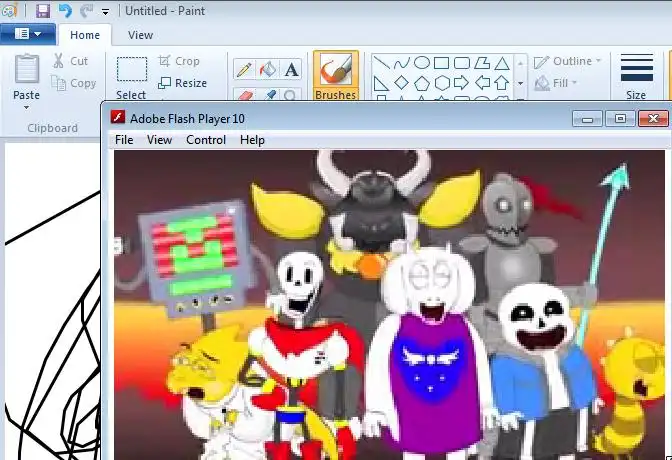Close the Adobe Flash Player window
Screen dimensions: 672x460
tap(653, 119)
